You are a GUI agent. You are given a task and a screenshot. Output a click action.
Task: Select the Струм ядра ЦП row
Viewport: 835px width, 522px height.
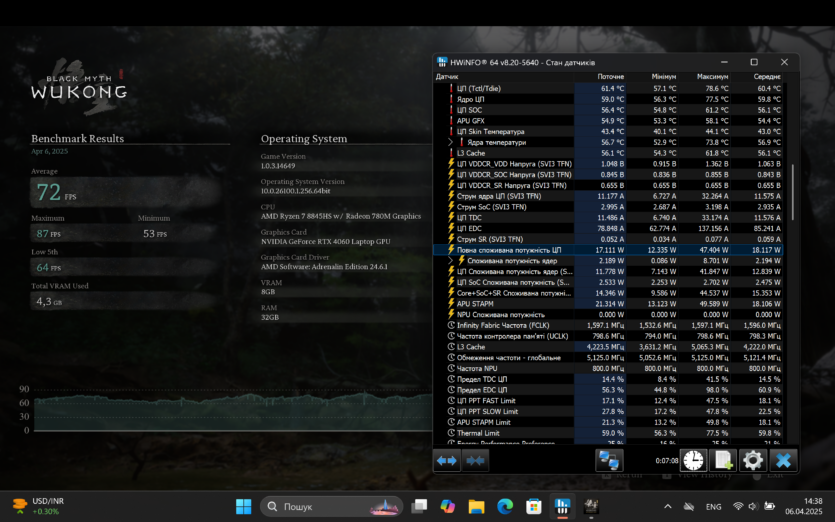pos(608,196)
